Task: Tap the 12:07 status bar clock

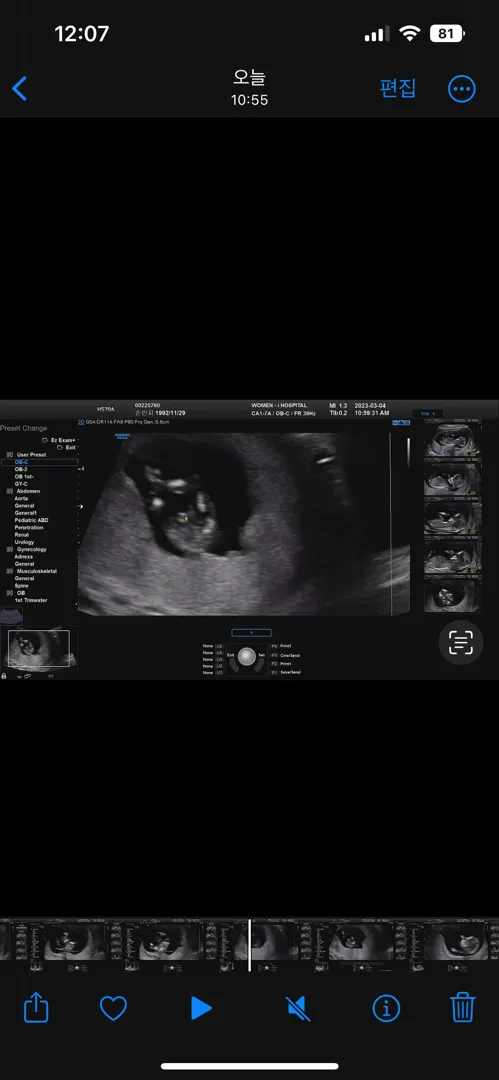Action: 81,33
